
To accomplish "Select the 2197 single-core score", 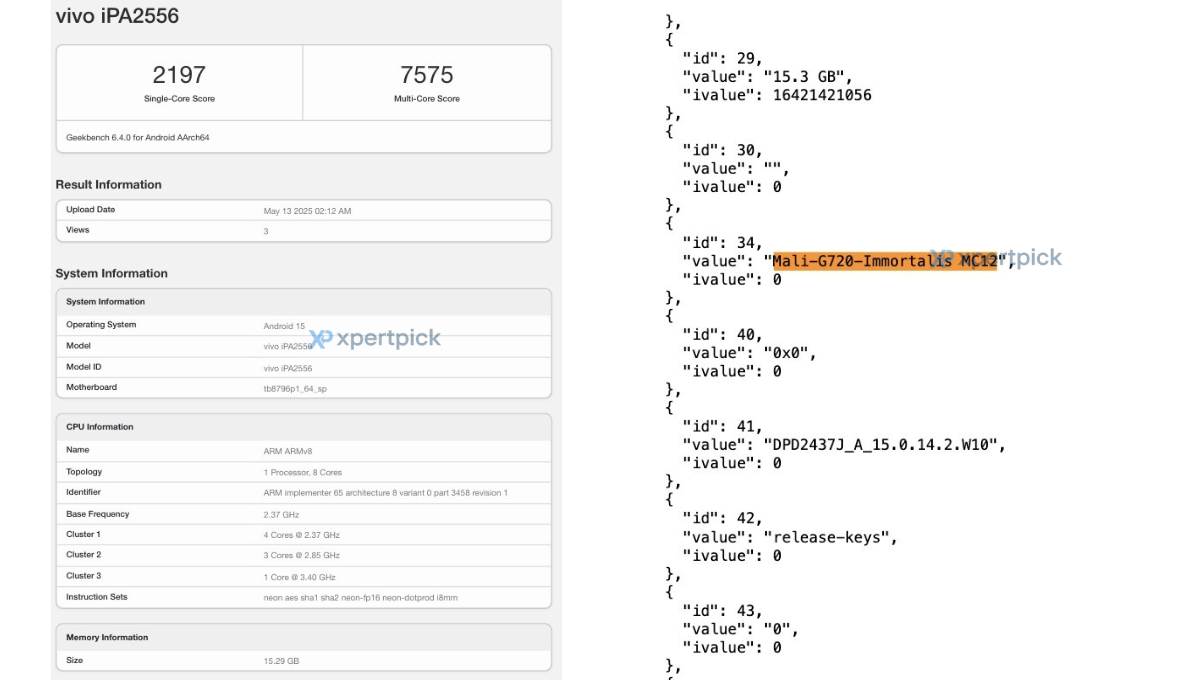I will [x=179, y=75].
